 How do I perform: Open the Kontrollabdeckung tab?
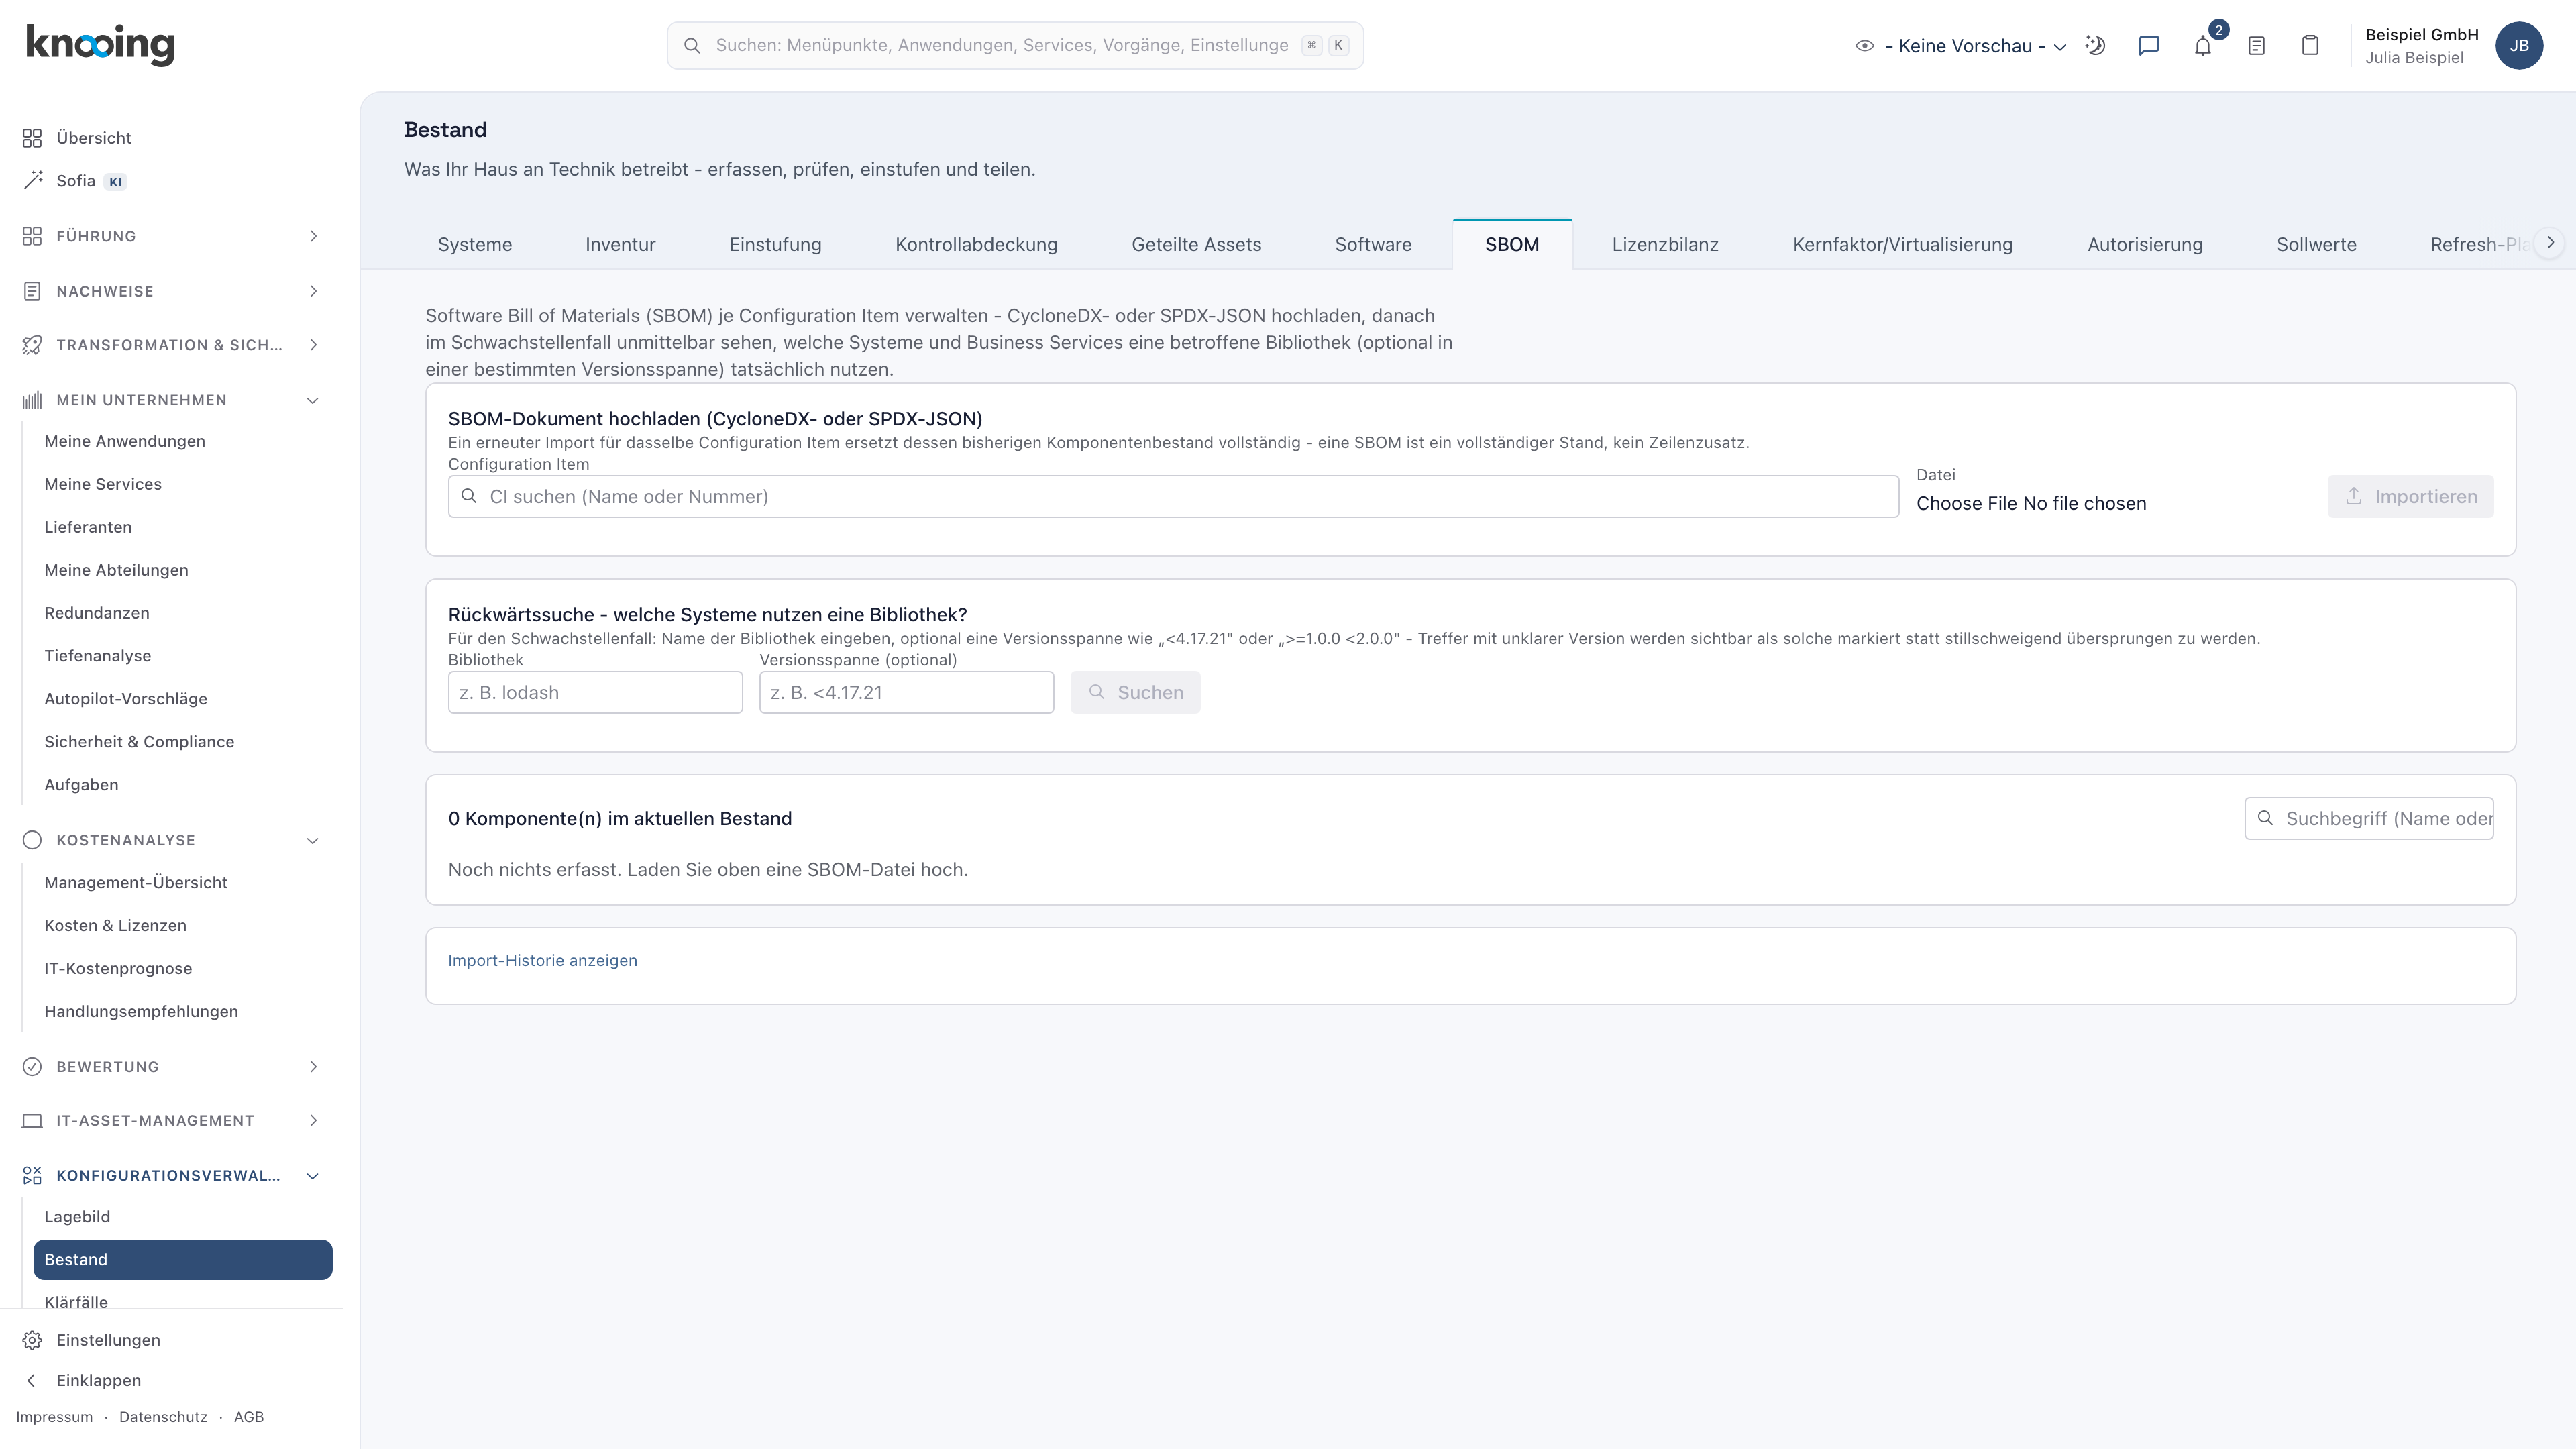coord(976,244)
